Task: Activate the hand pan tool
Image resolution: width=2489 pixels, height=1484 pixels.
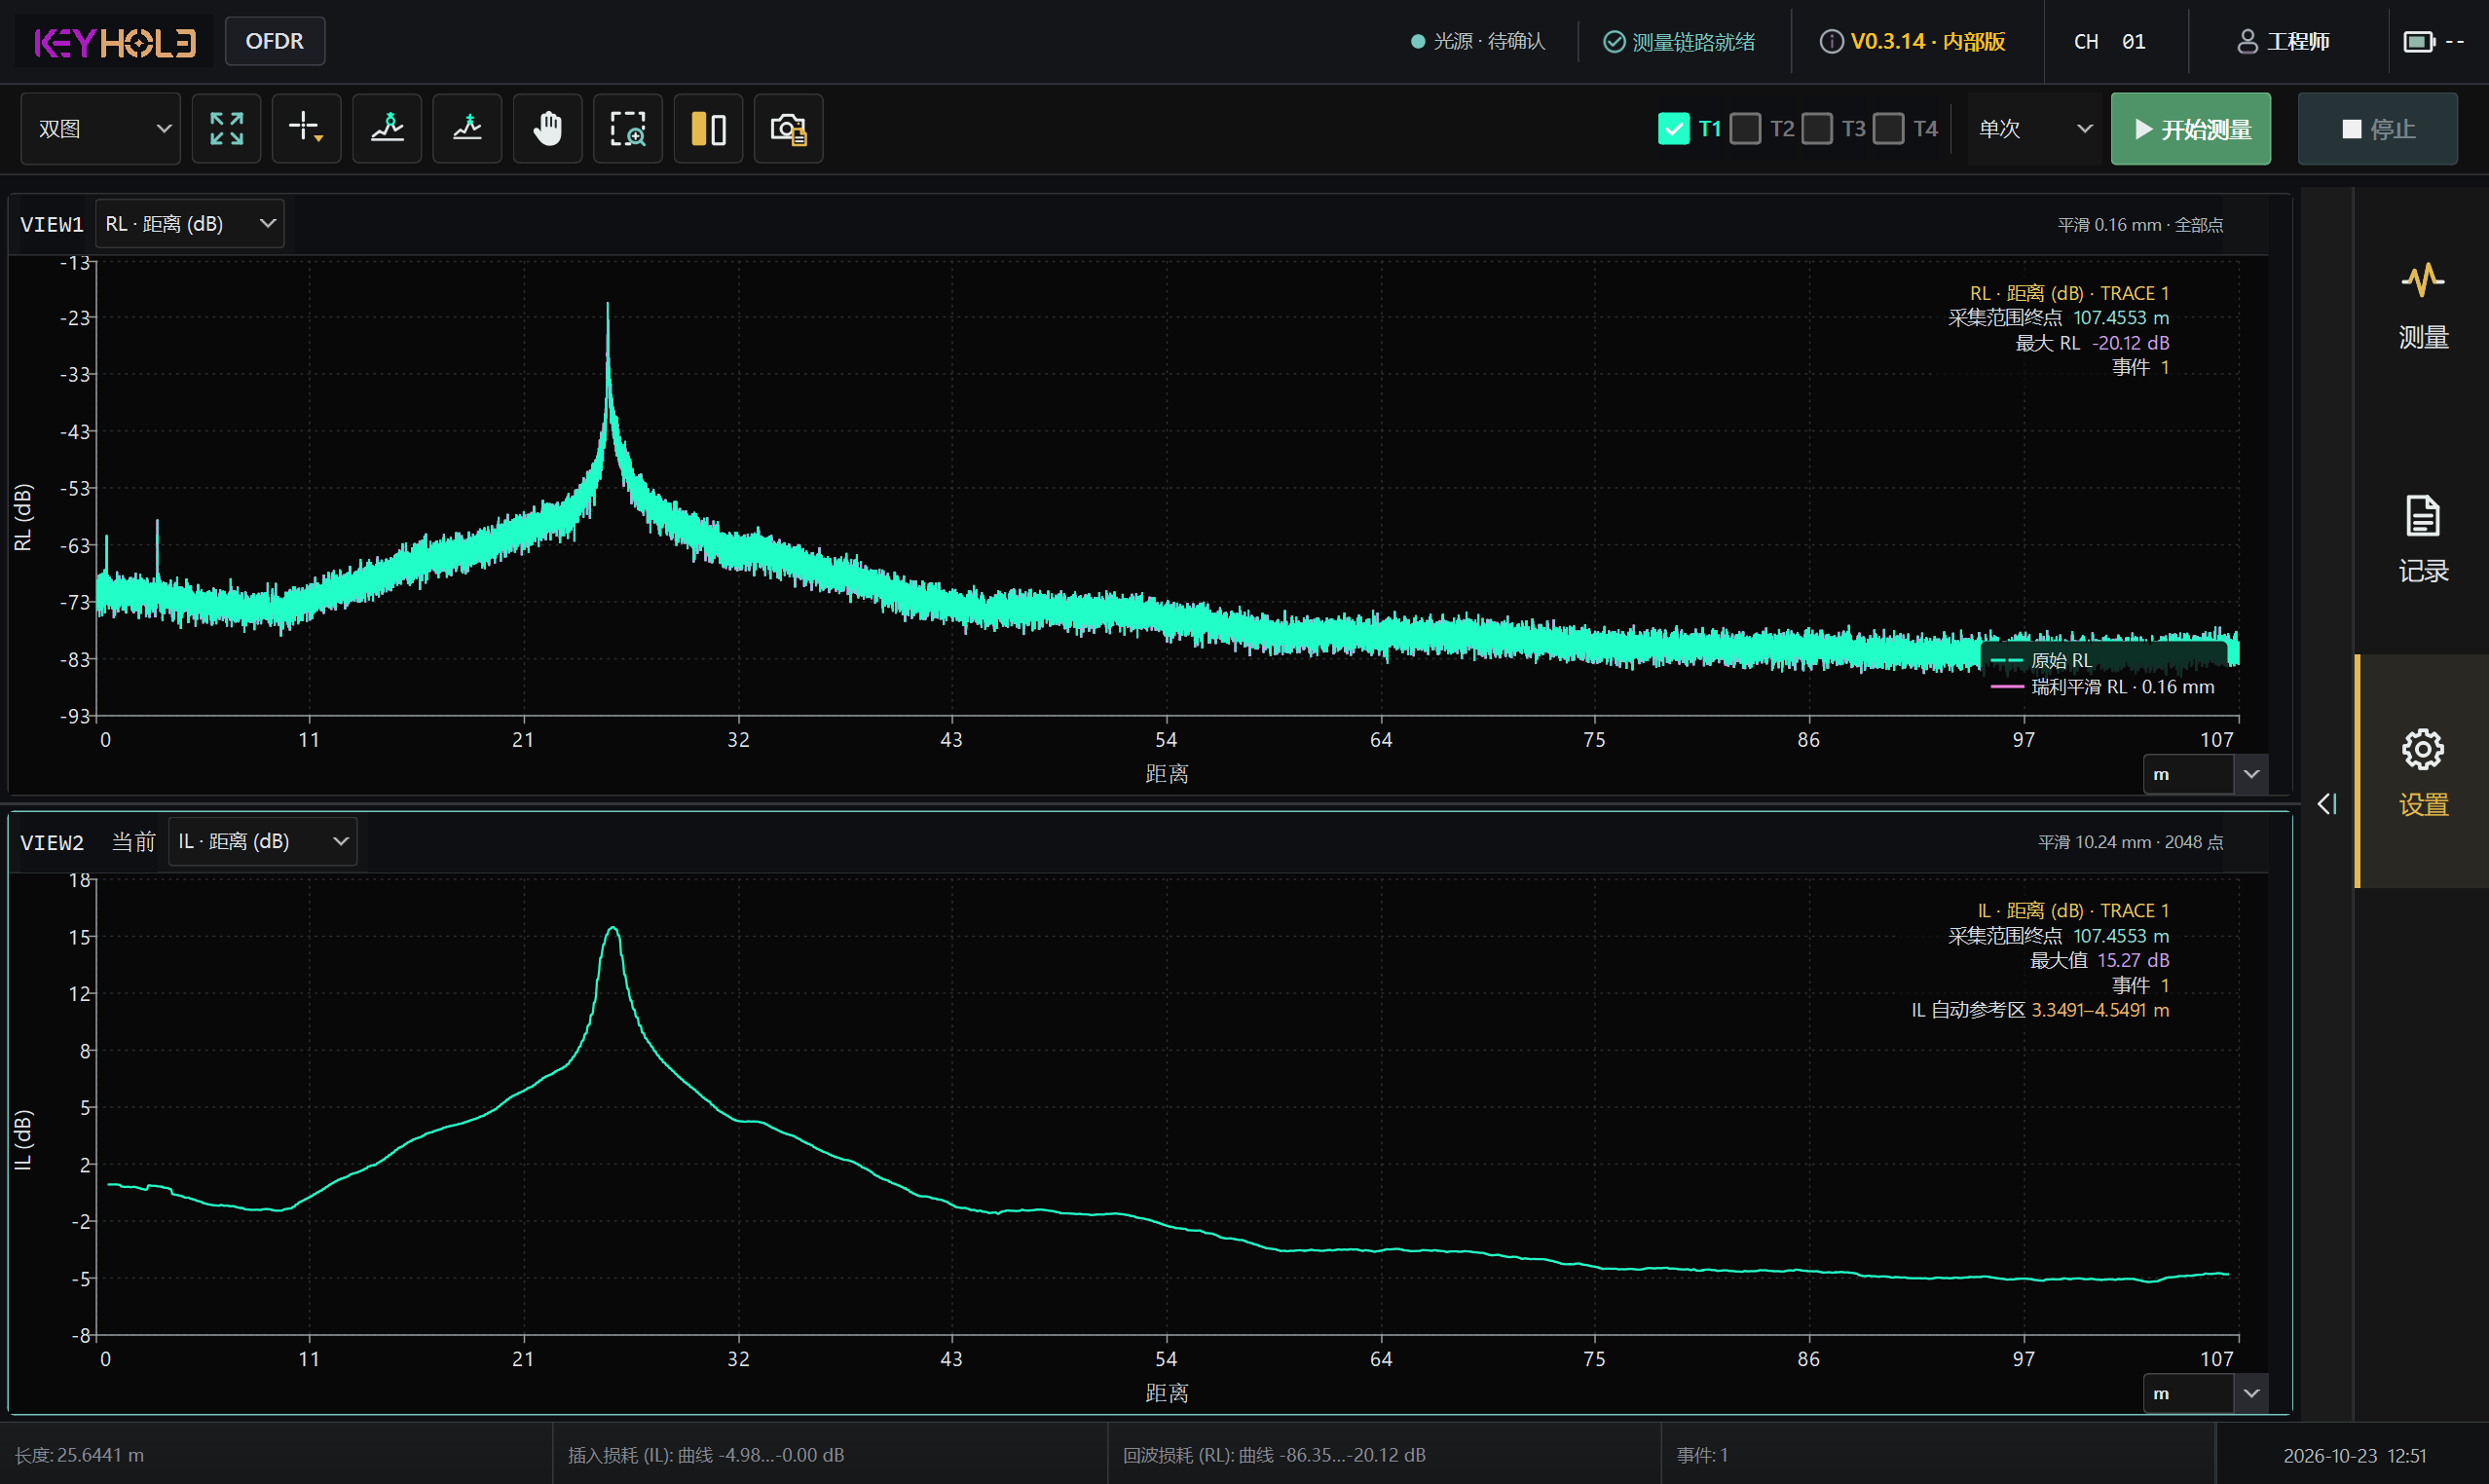Action: click(x=547, y=128)
